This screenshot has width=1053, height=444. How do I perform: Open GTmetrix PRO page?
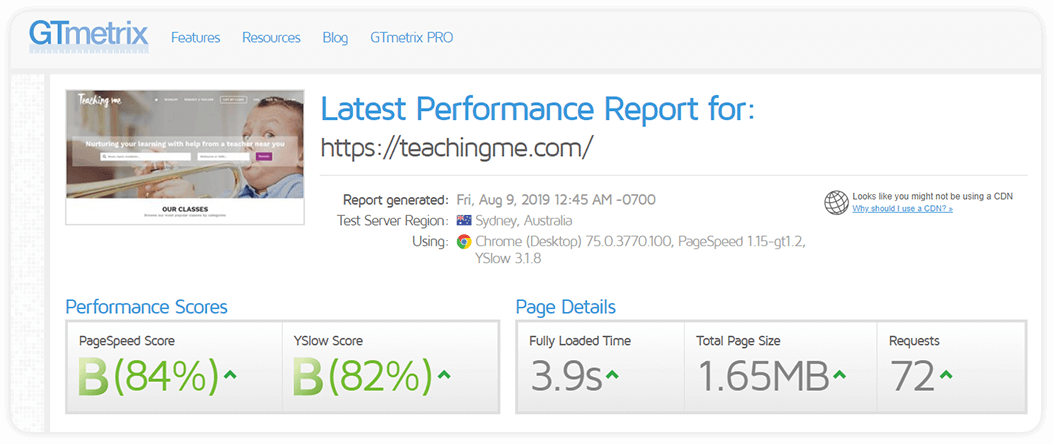(412, 38)
